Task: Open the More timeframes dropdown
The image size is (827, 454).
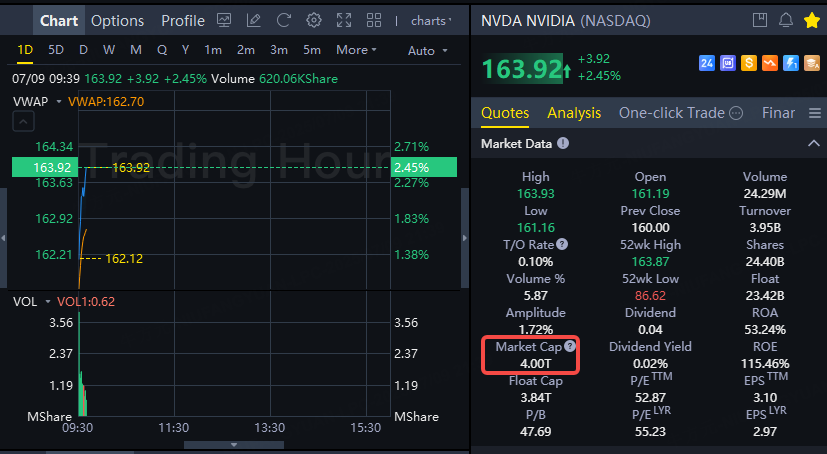Action: (x=356, y=50)
